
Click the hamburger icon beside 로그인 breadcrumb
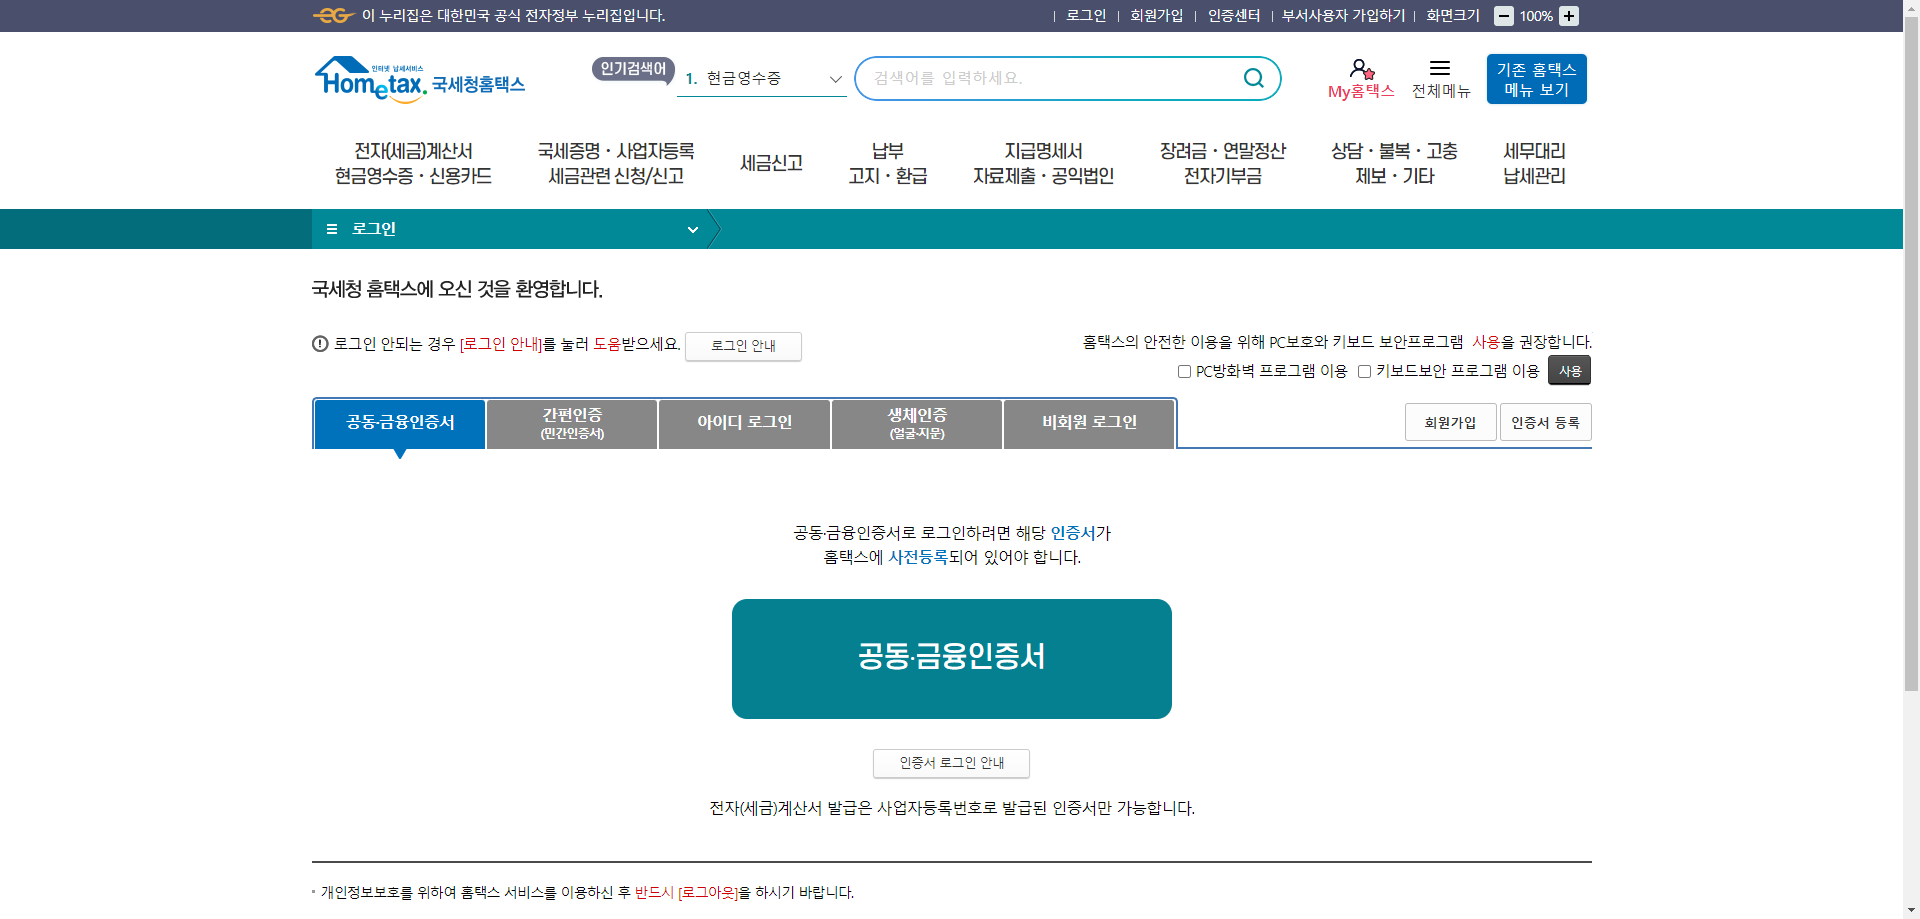point(332,229)
